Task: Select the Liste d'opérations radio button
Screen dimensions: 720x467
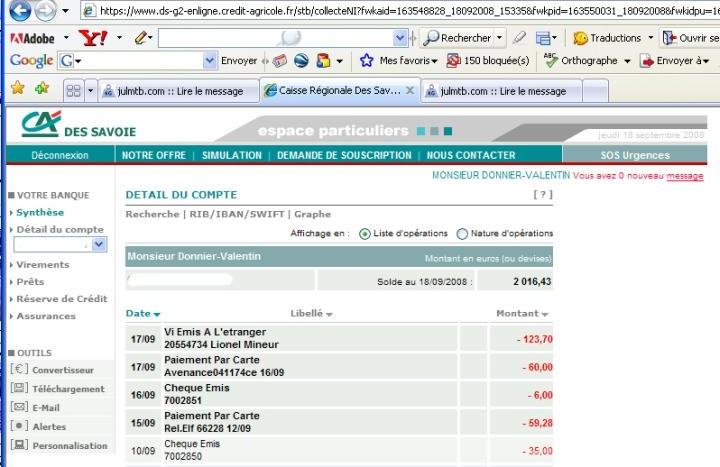Action: click(364, 234)
